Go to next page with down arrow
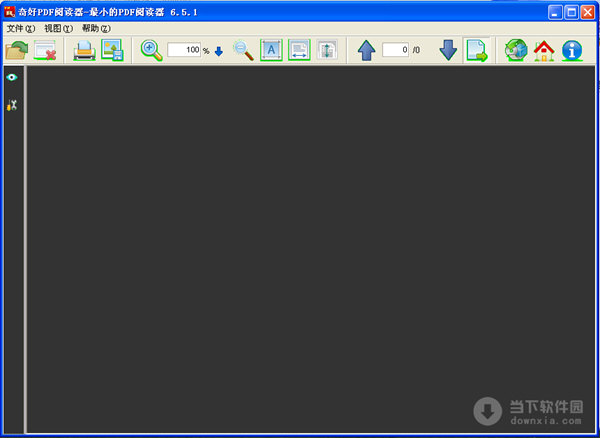 coord(448,50)
